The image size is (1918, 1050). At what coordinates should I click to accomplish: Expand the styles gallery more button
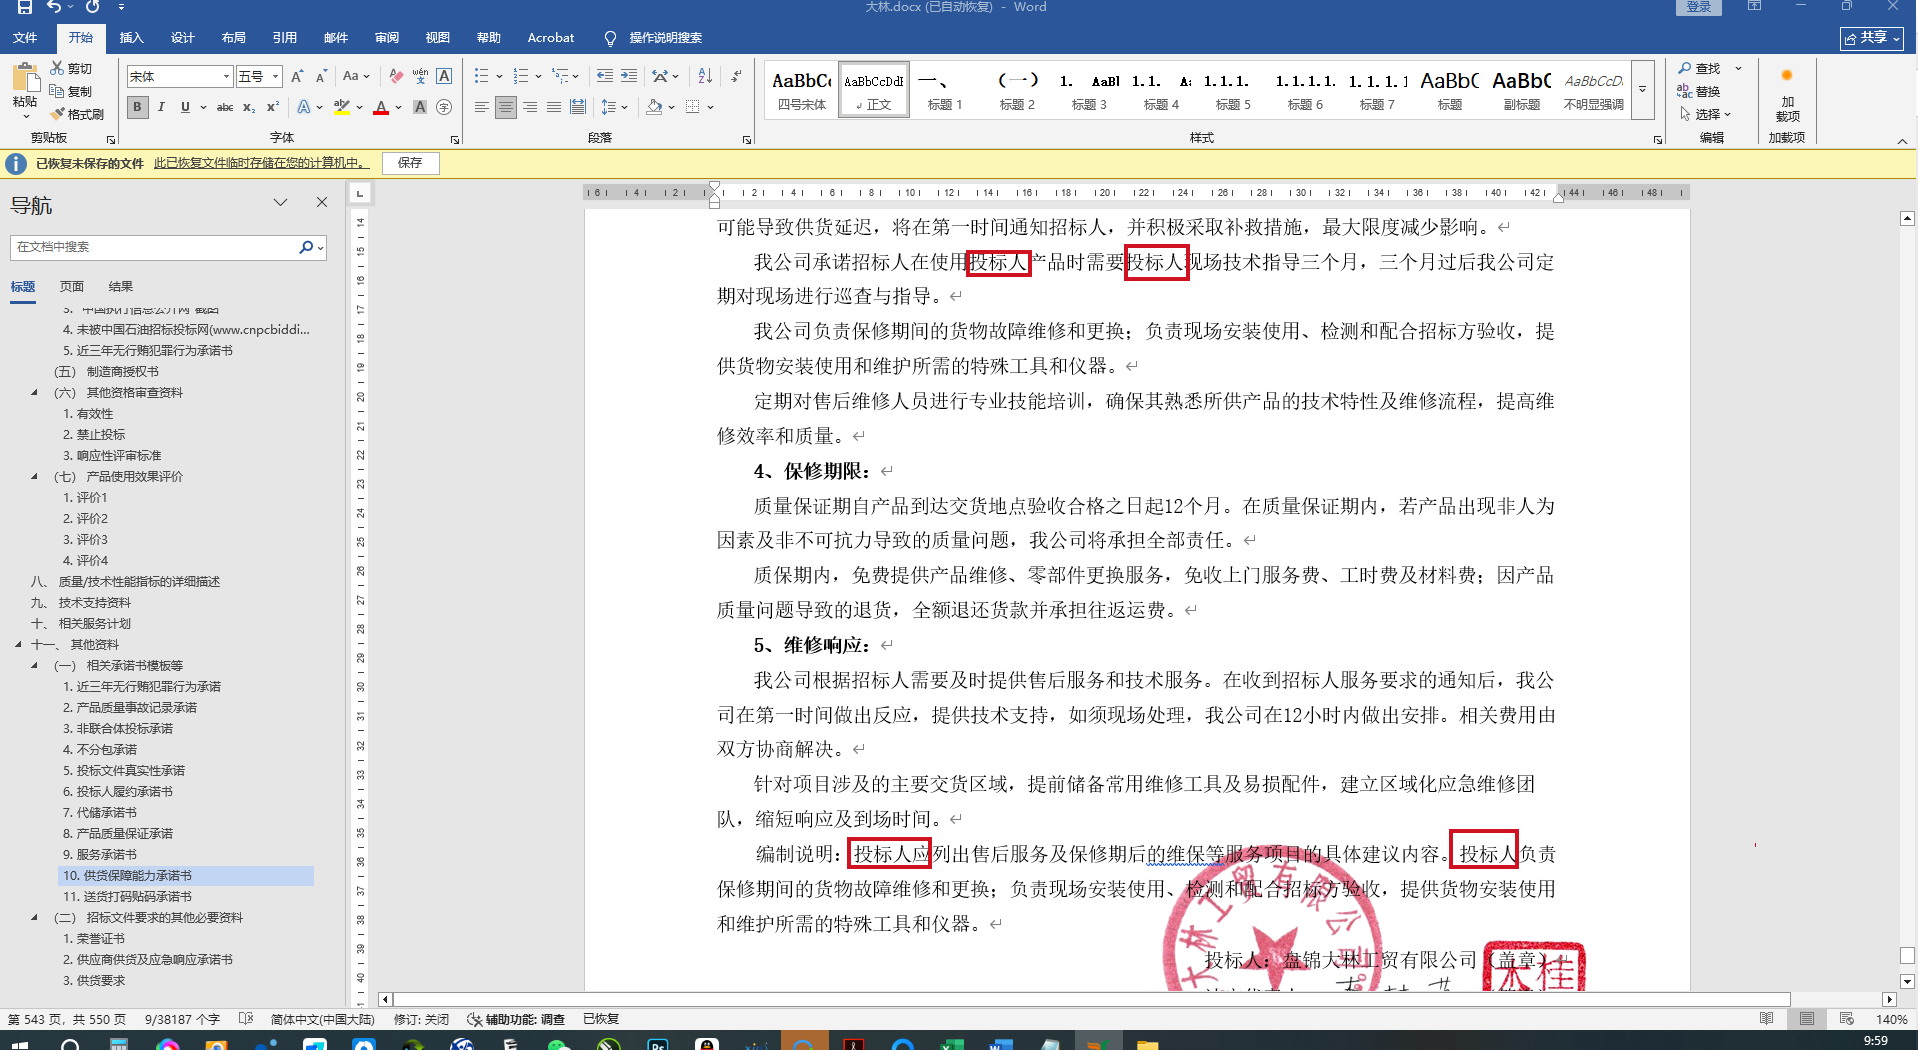click(x=1642, y=89)
